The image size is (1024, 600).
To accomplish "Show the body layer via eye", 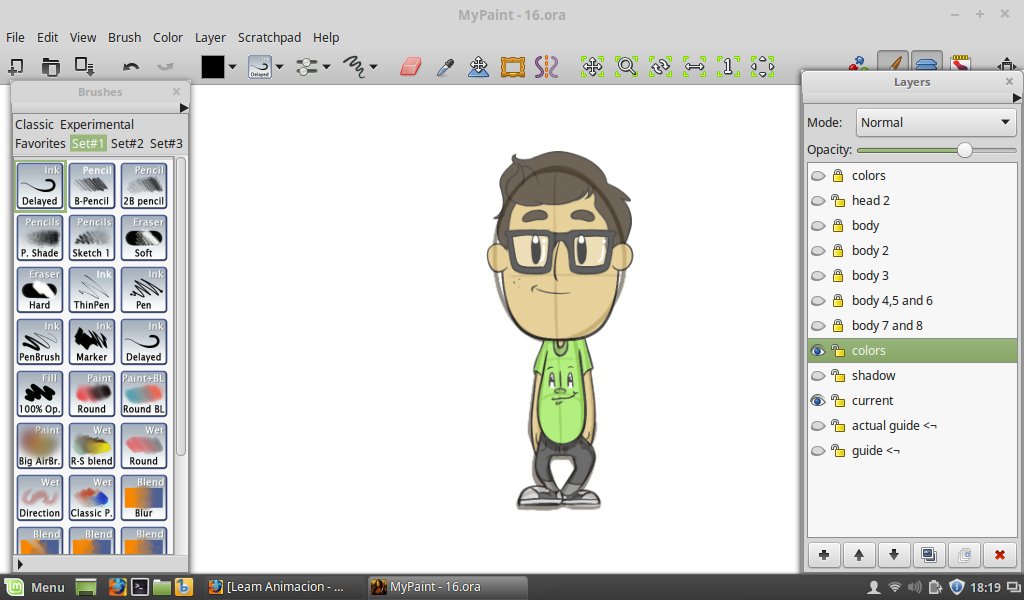I will click(x=818, y=226).
